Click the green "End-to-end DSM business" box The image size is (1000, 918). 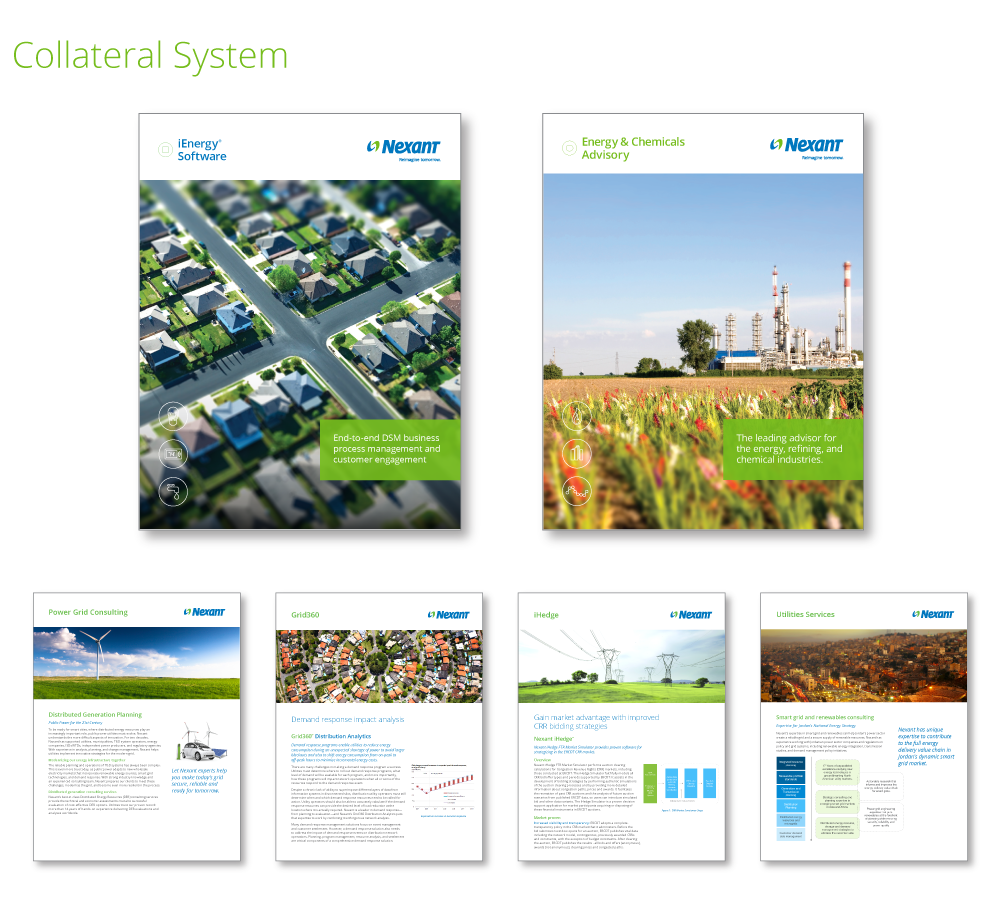pos(390,449)
